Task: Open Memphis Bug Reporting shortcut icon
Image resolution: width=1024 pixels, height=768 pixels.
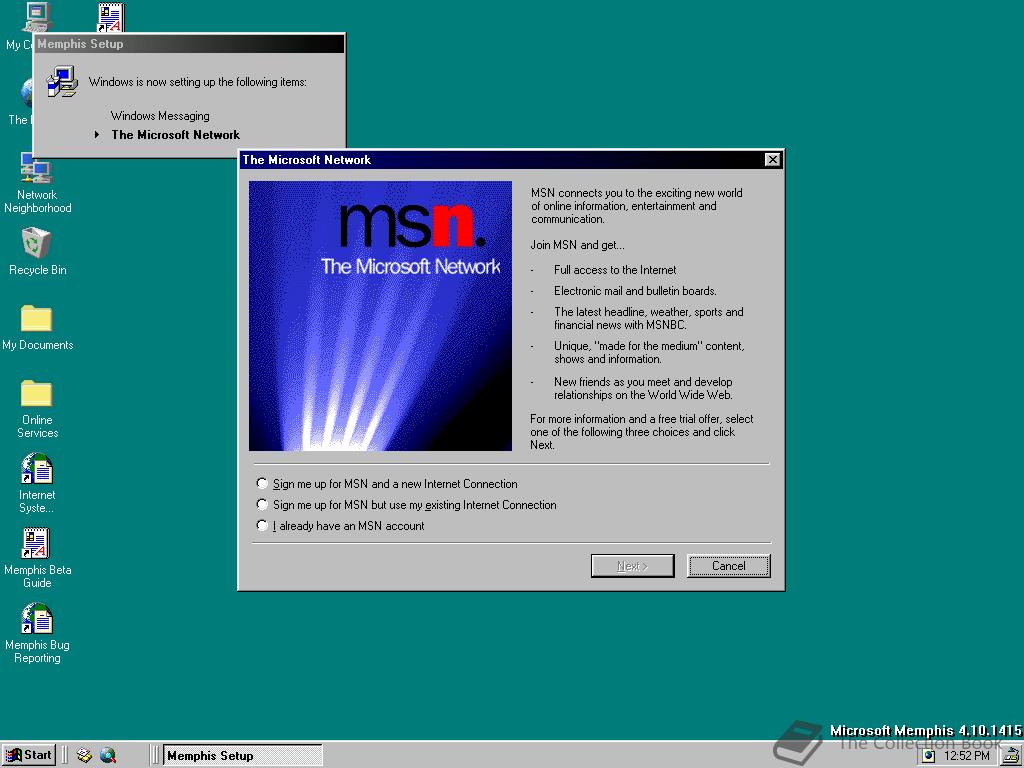Action: click(x=37, y=633)
